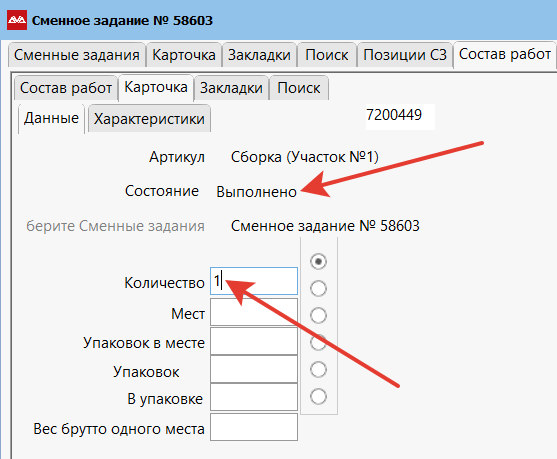
Task: Open the inner Состав работ tab
Action: coord(66,88)
